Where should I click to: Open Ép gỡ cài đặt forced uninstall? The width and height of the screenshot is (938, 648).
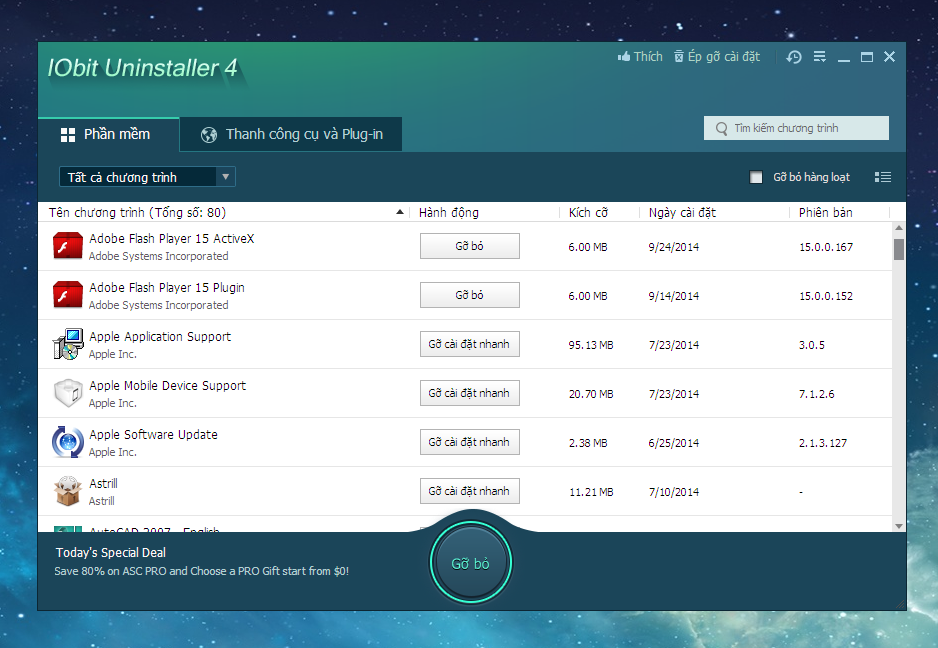[x=717, y=56]
